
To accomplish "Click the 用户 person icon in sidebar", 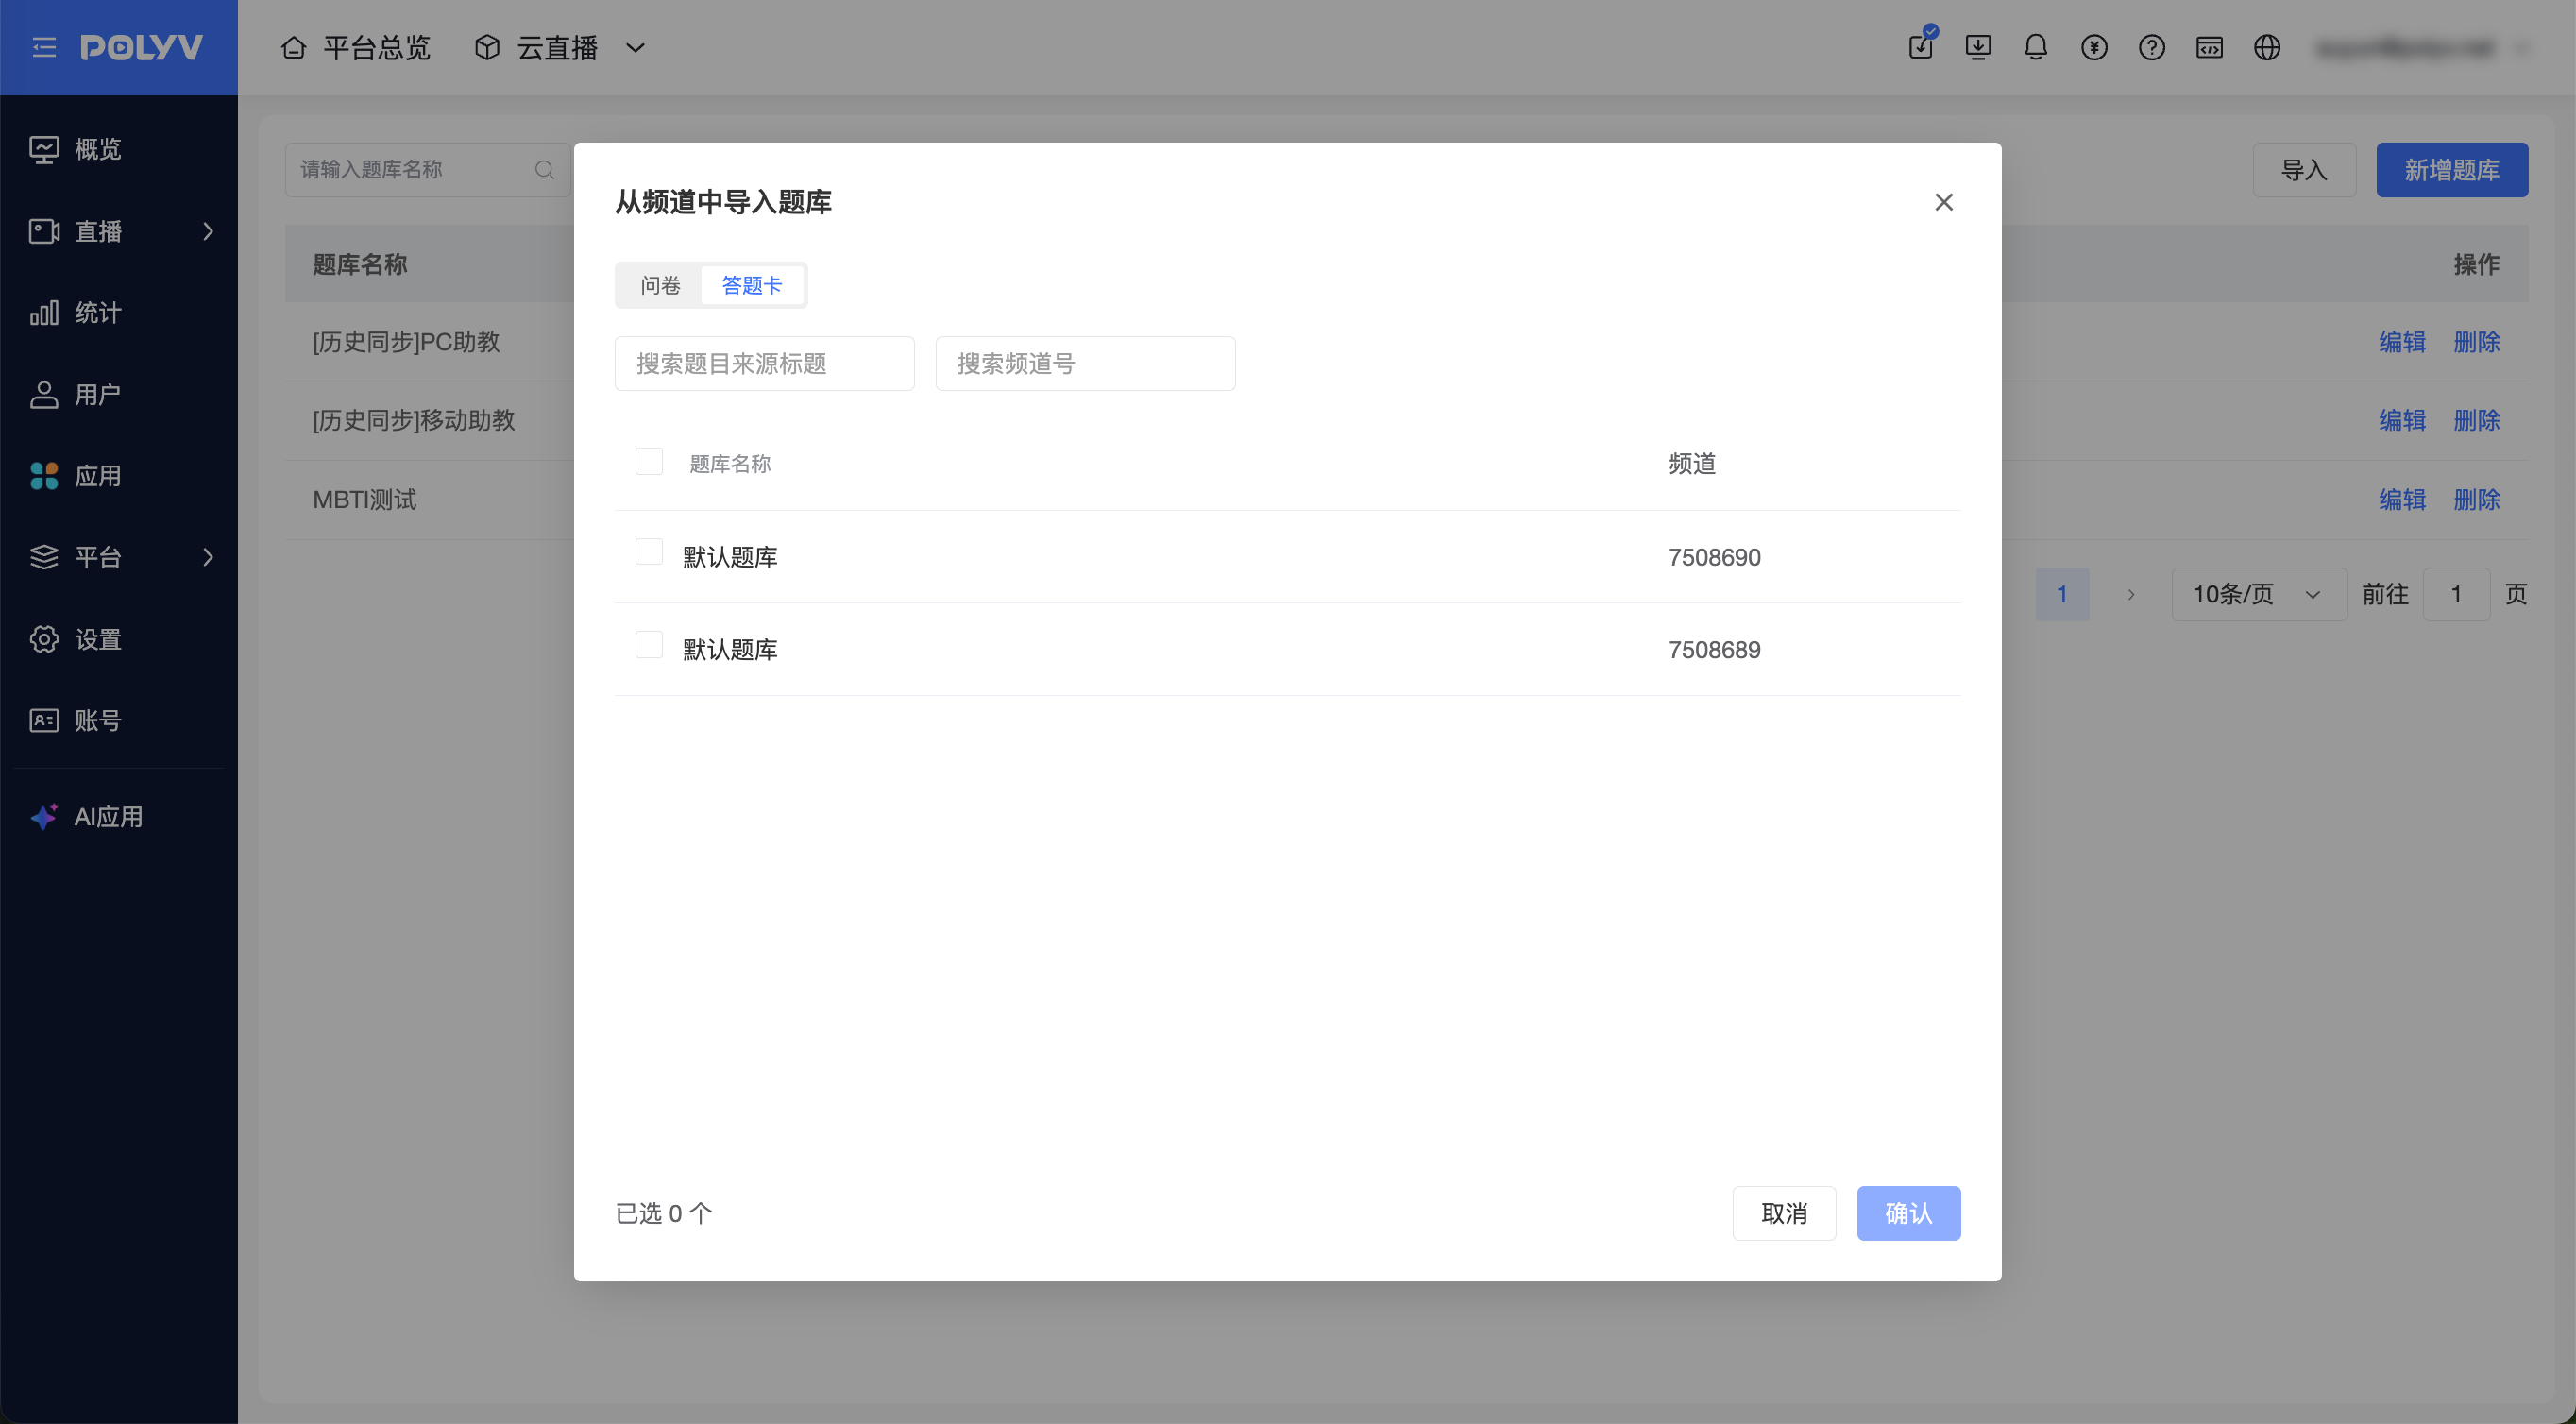I will [x=44, y=395].
